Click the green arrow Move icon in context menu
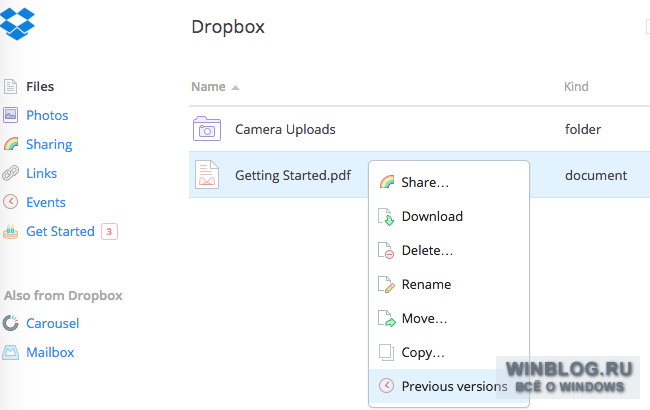The height and width of the screenshot is (410, 650). click(x=387, y=319)
